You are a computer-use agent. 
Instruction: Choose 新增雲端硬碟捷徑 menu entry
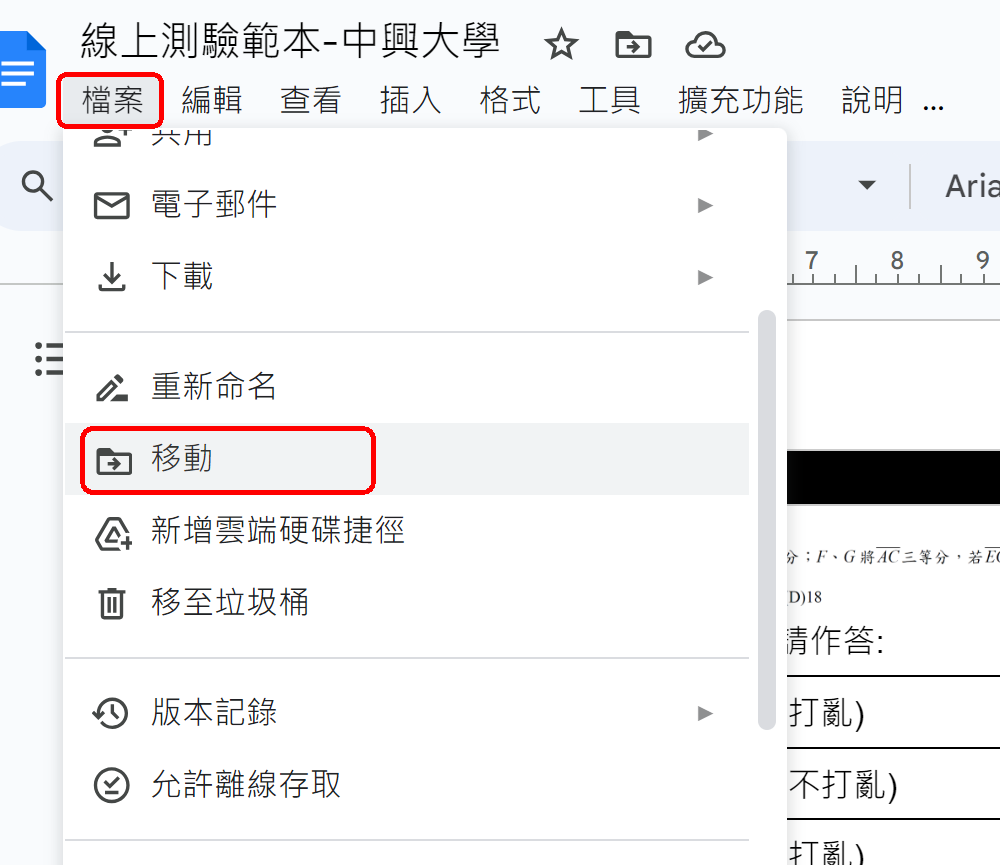click(407, 531)
